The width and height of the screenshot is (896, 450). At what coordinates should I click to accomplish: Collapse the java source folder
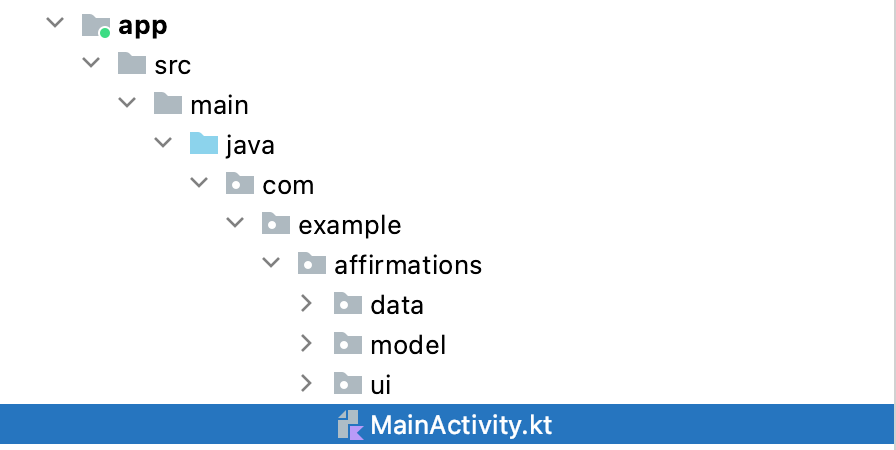pyautogui.click(x=162, y=145)
